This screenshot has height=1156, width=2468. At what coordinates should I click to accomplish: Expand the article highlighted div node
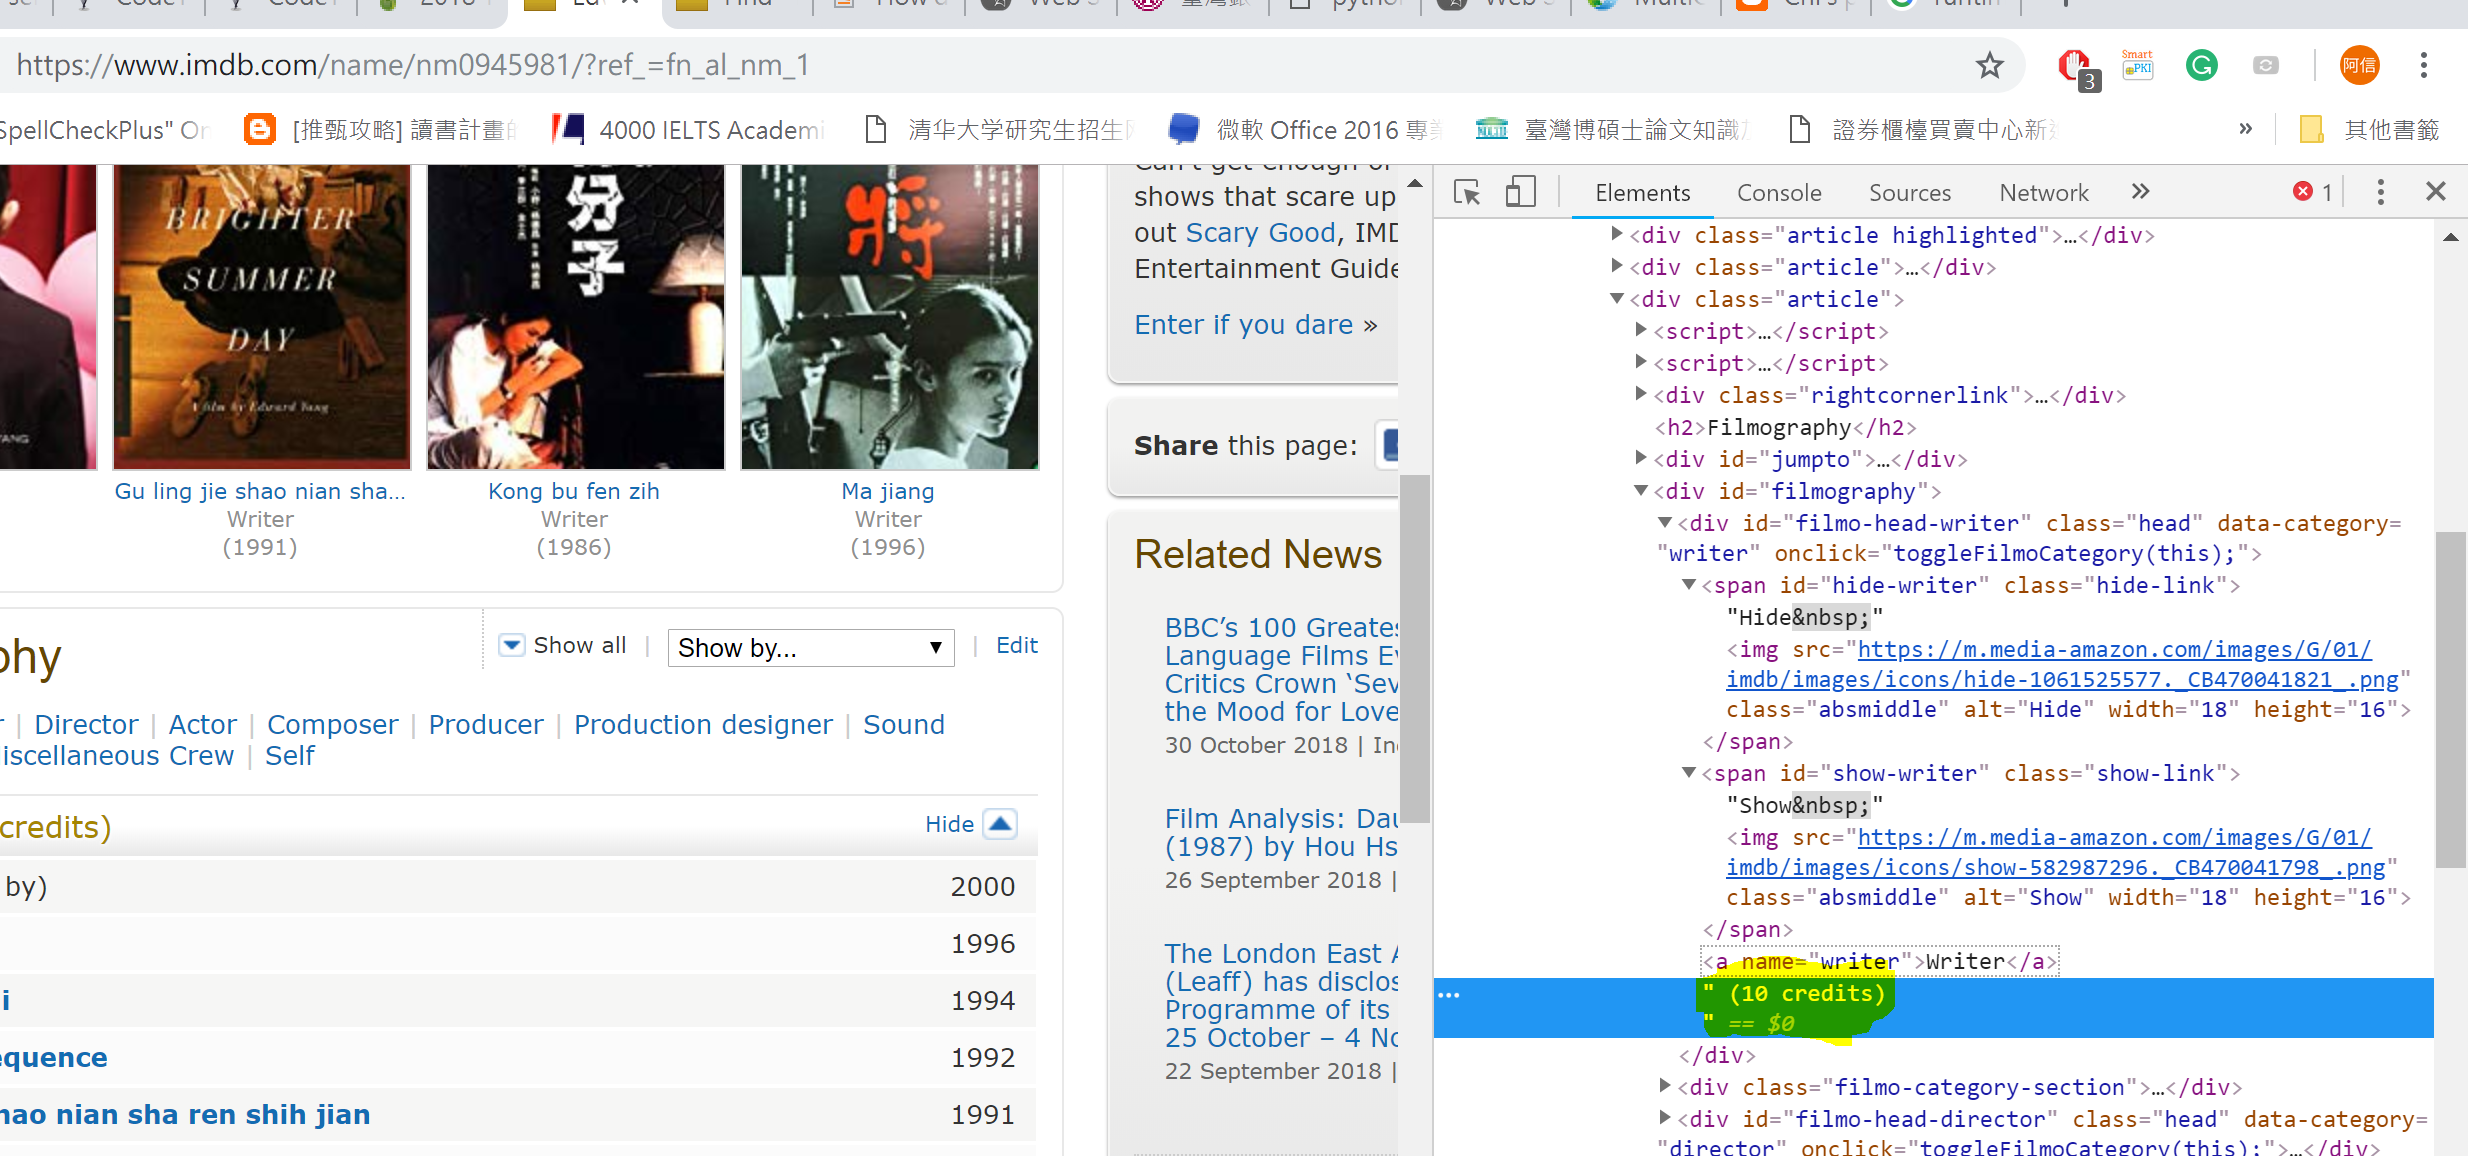[1616, 234]
